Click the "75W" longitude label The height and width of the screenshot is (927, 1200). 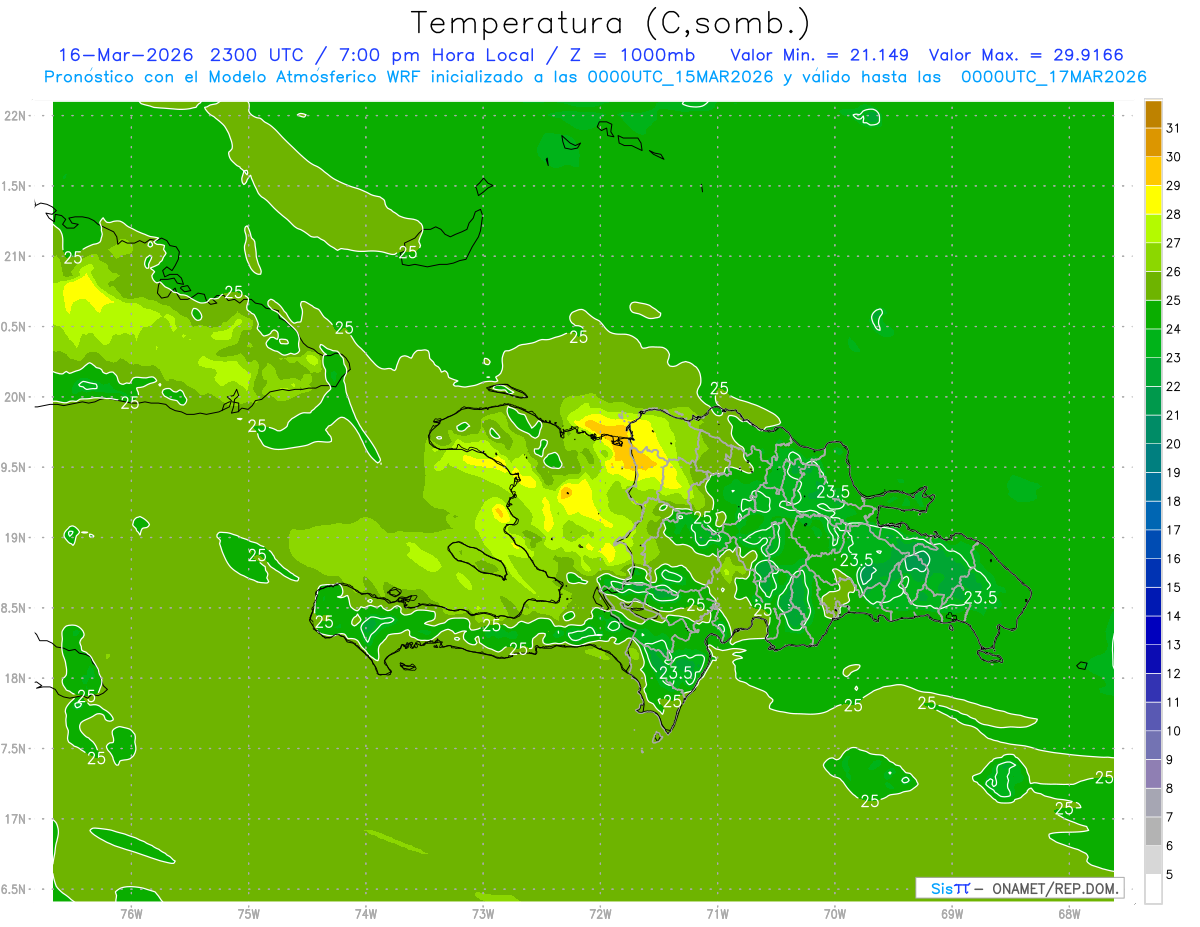click(x=249, y=913)
